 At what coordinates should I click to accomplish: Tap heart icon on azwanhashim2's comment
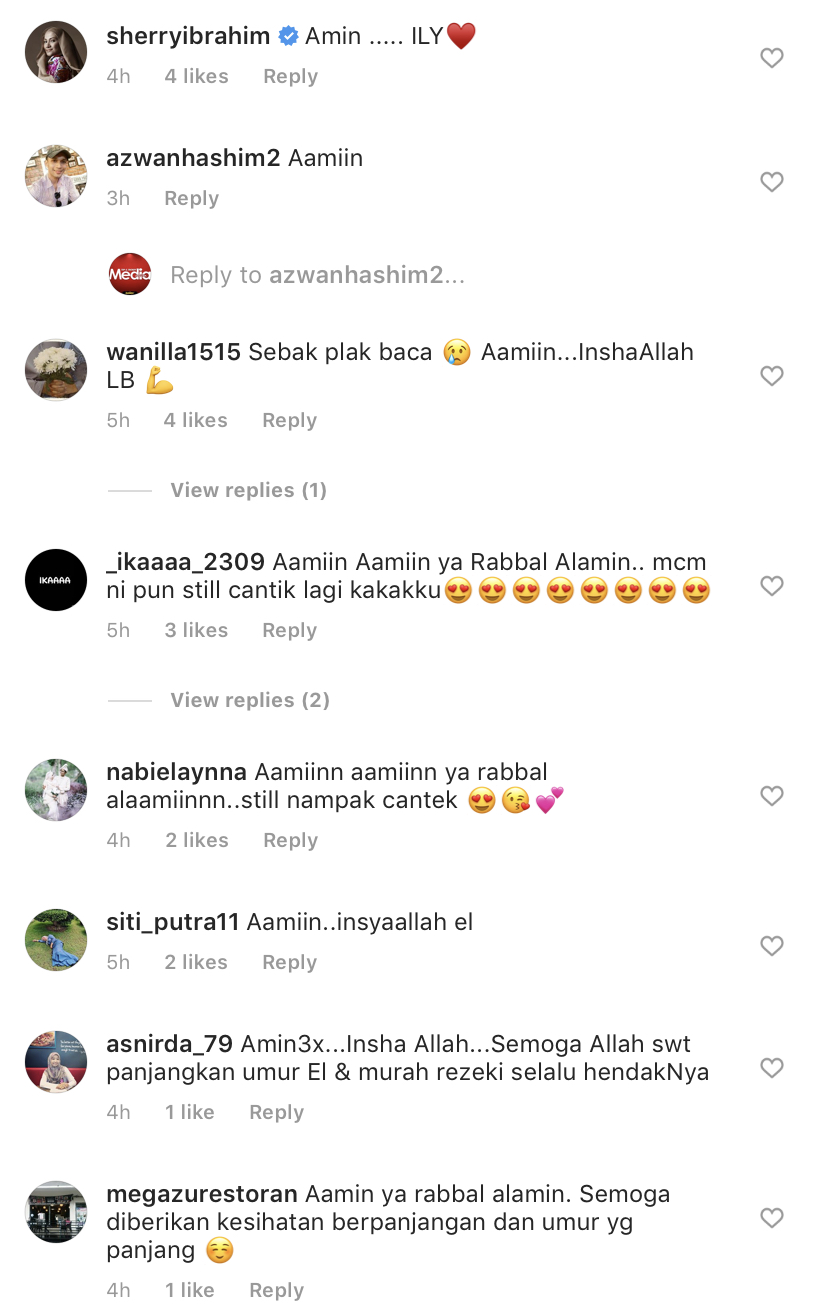pyautogui.click(x=772, y=182)
